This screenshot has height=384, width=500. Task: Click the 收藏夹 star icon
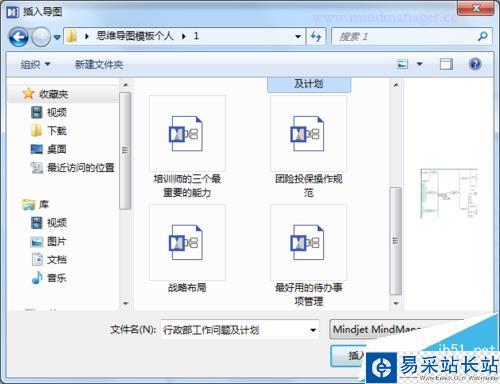pyautogui.click(x=28, y=94)
